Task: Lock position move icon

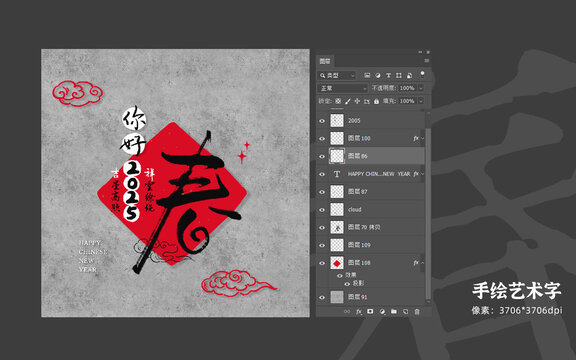Action: [x=357, y=101]
